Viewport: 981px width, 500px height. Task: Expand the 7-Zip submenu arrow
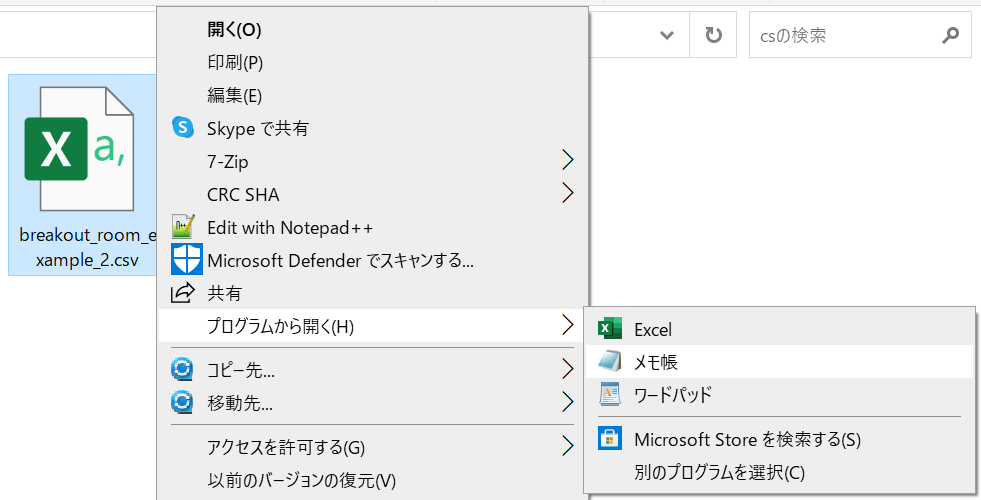click(x=567, y=161)
